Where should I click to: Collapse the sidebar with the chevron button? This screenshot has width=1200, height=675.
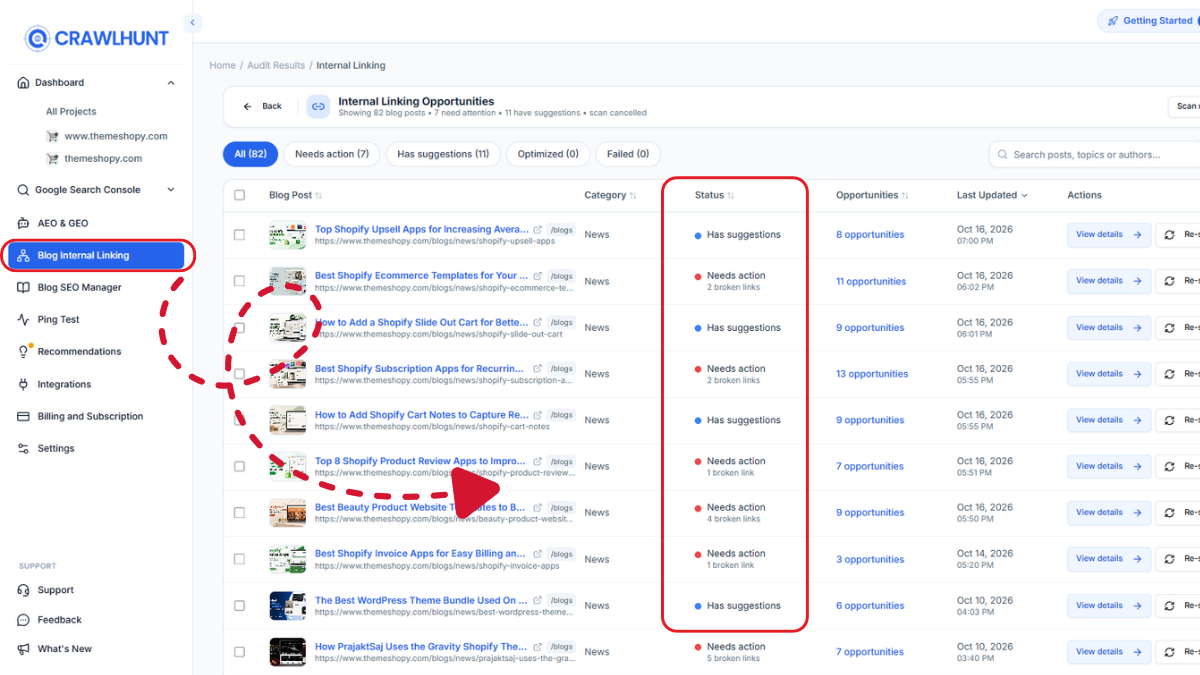193,22
